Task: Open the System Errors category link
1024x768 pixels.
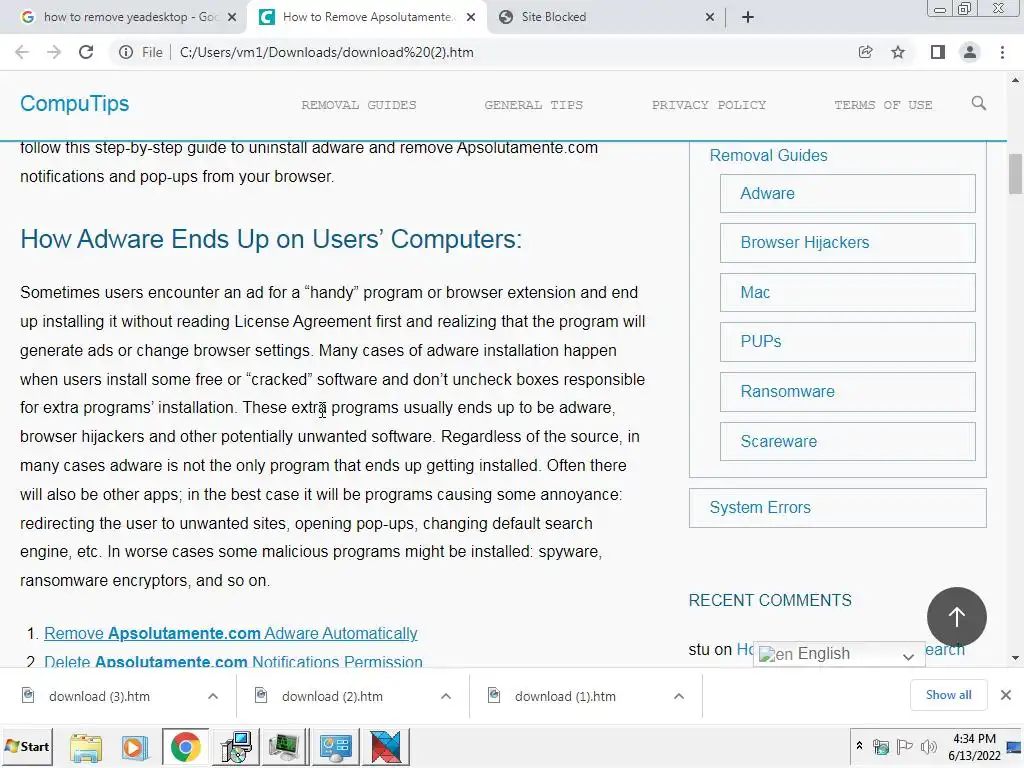Action: click(x=837, y=507)
